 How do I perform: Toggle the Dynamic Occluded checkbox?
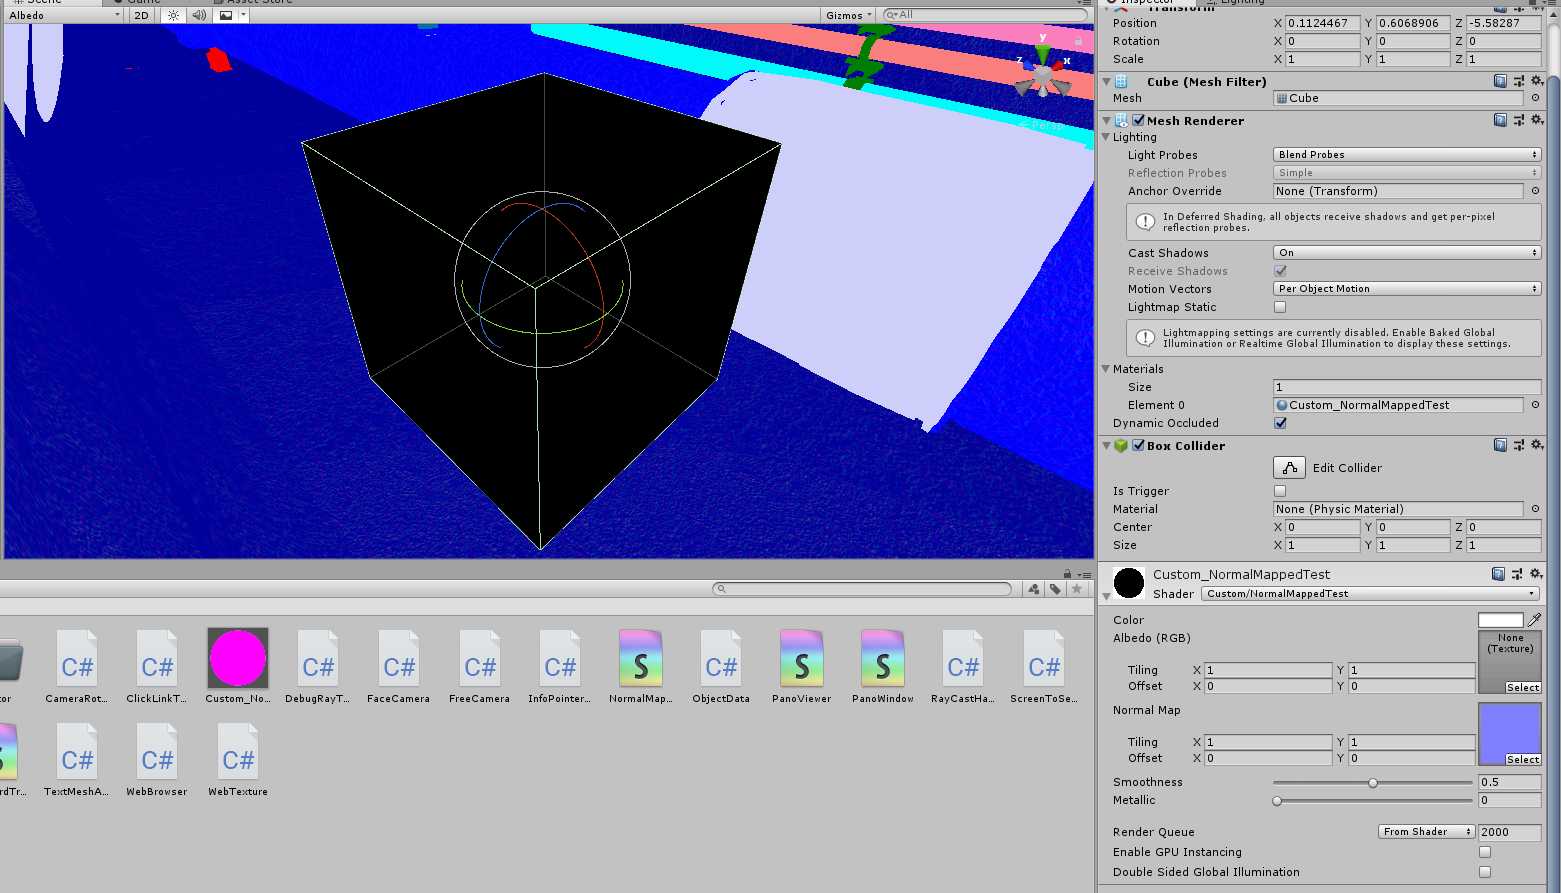coord(1280,423)
